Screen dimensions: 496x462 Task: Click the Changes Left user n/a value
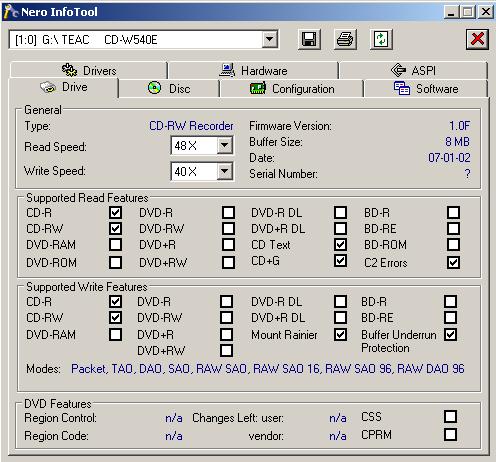[x=338, y=418]
